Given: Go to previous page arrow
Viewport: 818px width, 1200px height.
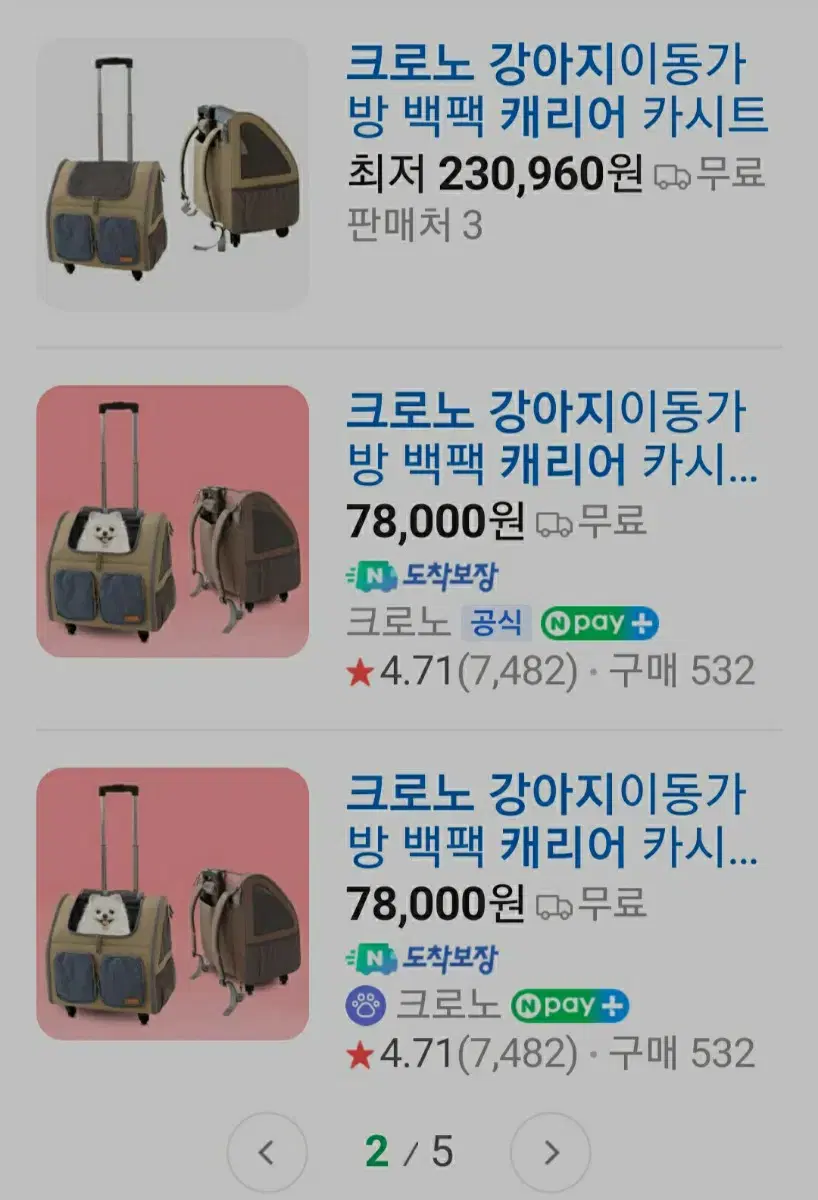Looking at the screenshot, I should [x=266, y=1153].
